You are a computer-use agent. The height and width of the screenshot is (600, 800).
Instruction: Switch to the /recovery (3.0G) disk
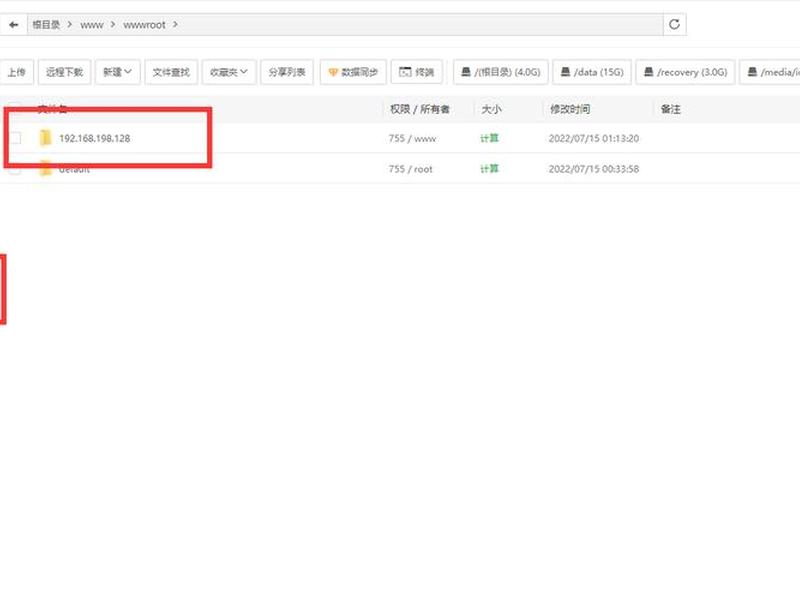pyautogui.click(x=685, y=72)
